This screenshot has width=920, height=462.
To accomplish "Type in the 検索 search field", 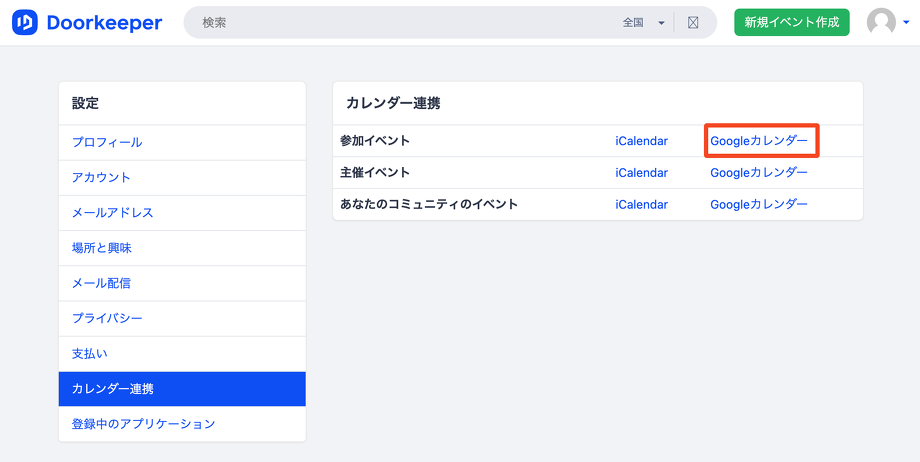I will pos(400,22).
